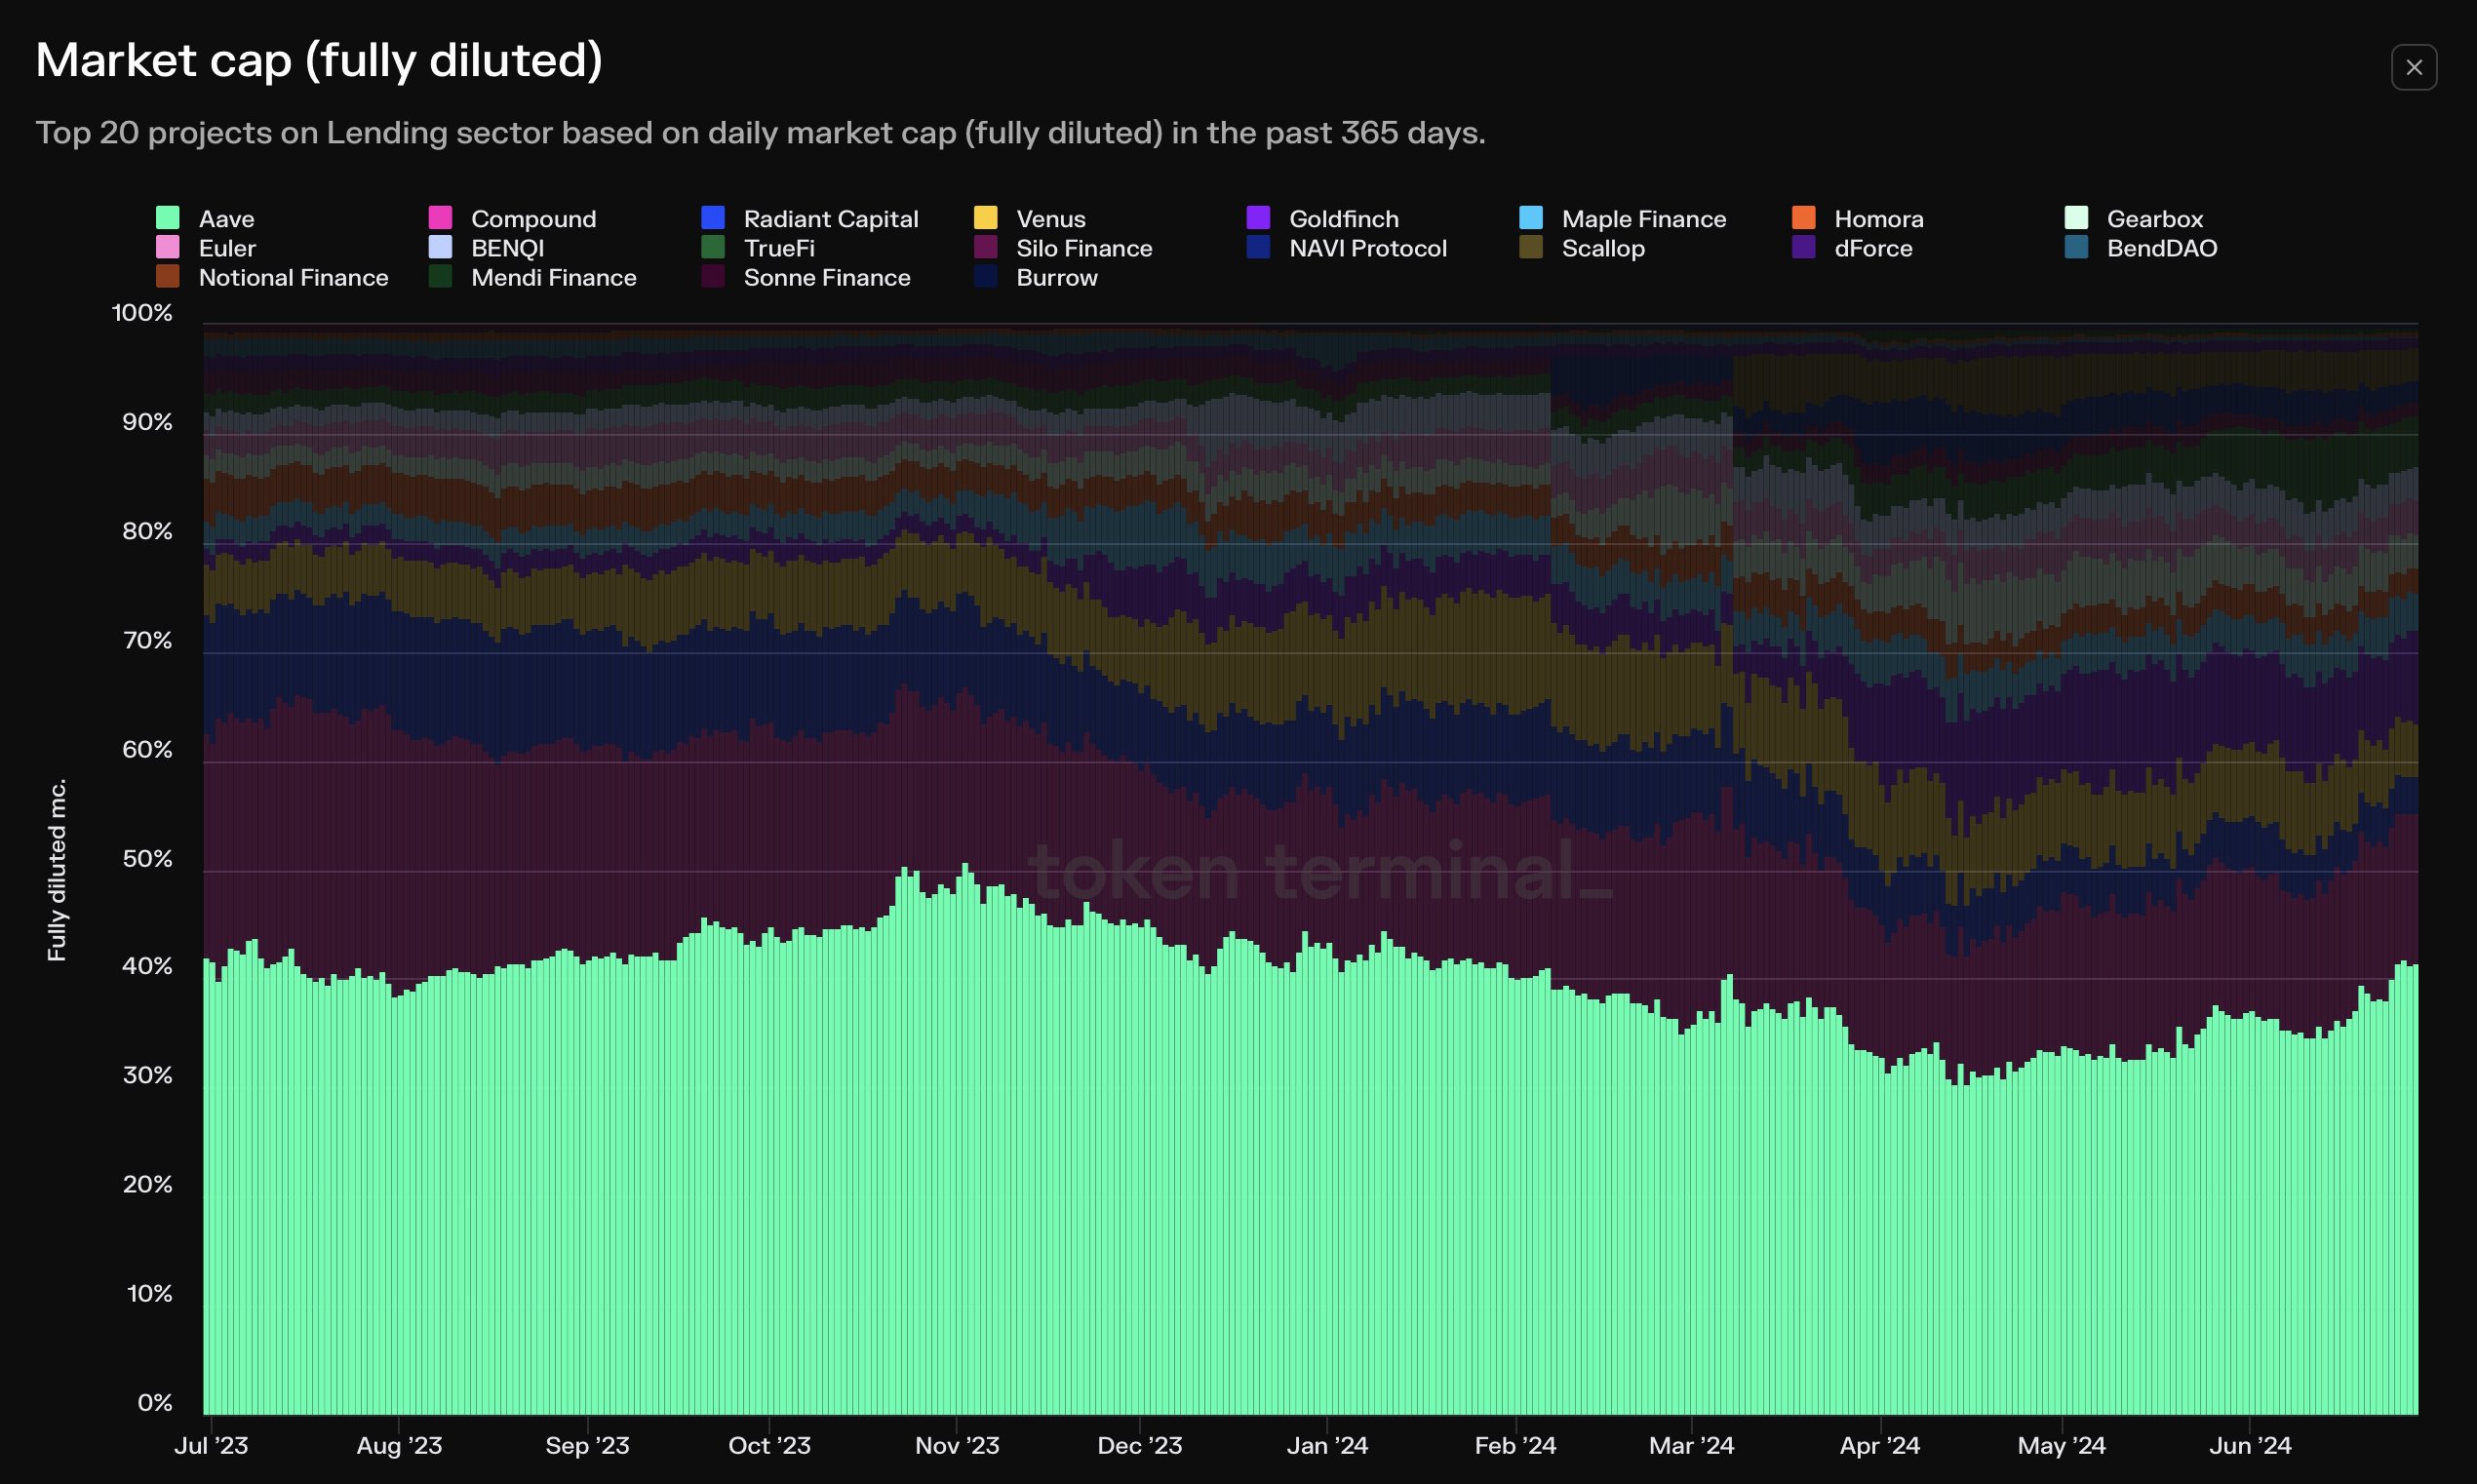Image resolution: width=2477 pixels, height=1484 pixels.
Task: Click the Nov '23 axis marker
Action: point(957,1445)
